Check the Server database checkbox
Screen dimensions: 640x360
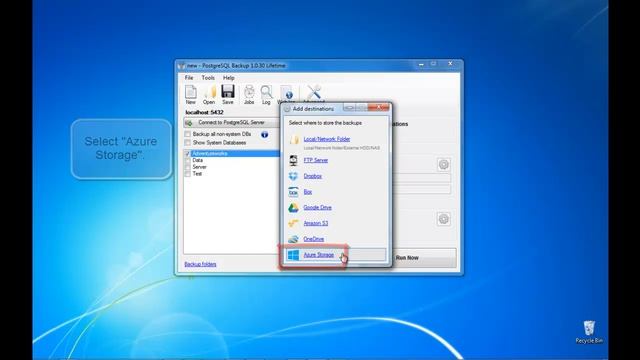pos(187,167)
